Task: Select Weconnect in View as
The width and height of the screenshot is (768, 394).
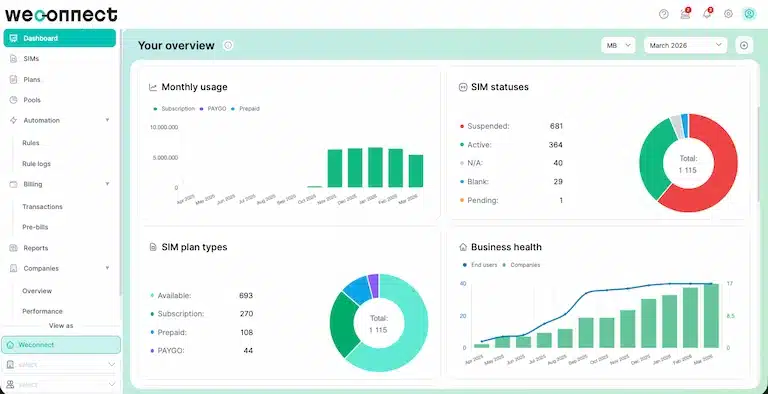Action: 61,345
